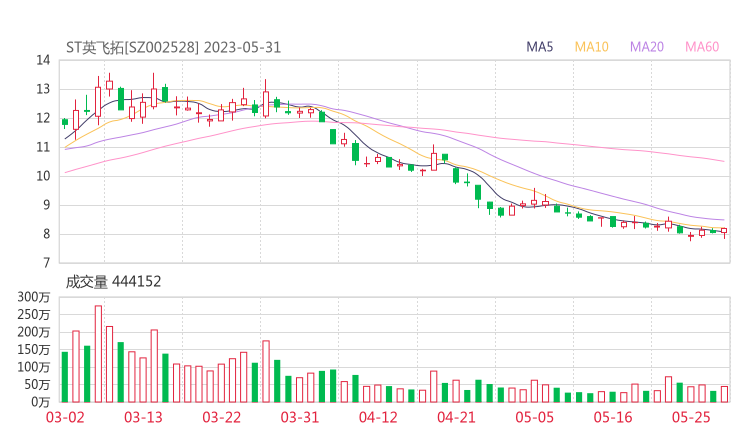The width and height of the screenshot is (740, 440).
Task: Click the last red volume bar on the right
Action: (724, 394)
